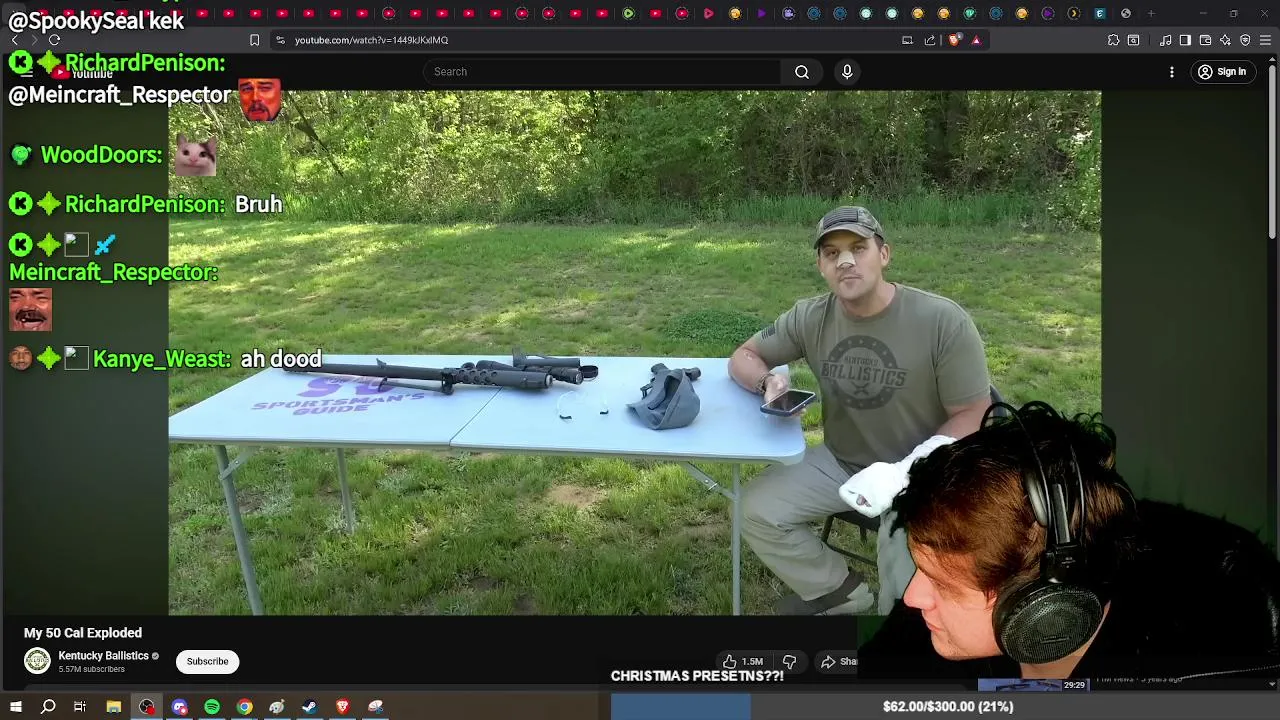Open Steam from the taskbar
Screen dimensions: 1280x720
309,707
